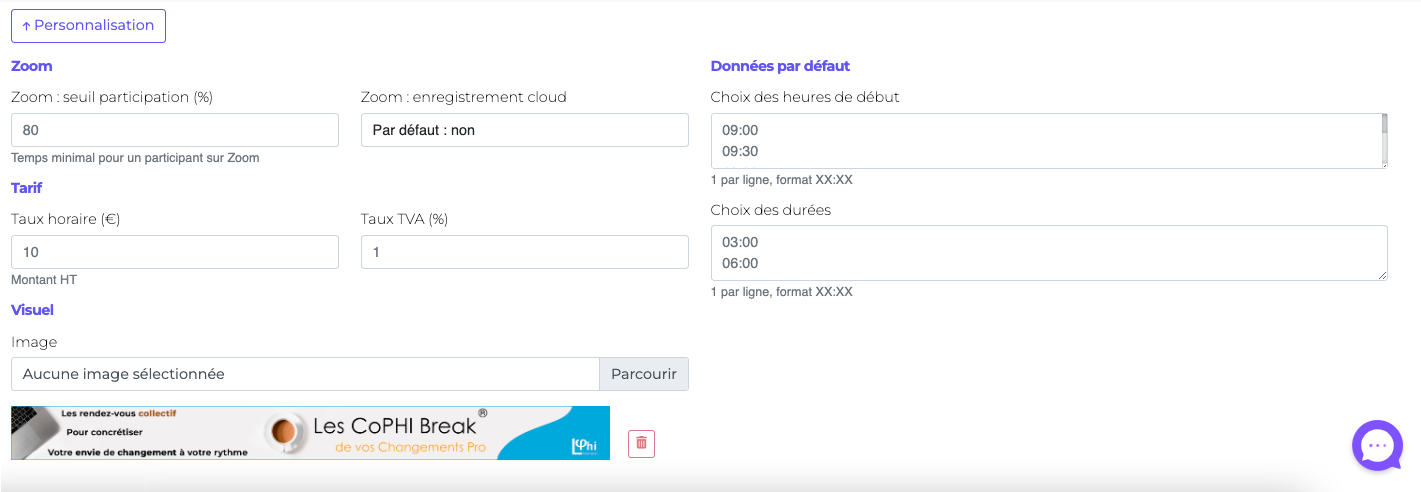1421x492 pixels.
Task: Open the purple chat bubble widget
Action: pyautogui.click(x=1377, y=445)
